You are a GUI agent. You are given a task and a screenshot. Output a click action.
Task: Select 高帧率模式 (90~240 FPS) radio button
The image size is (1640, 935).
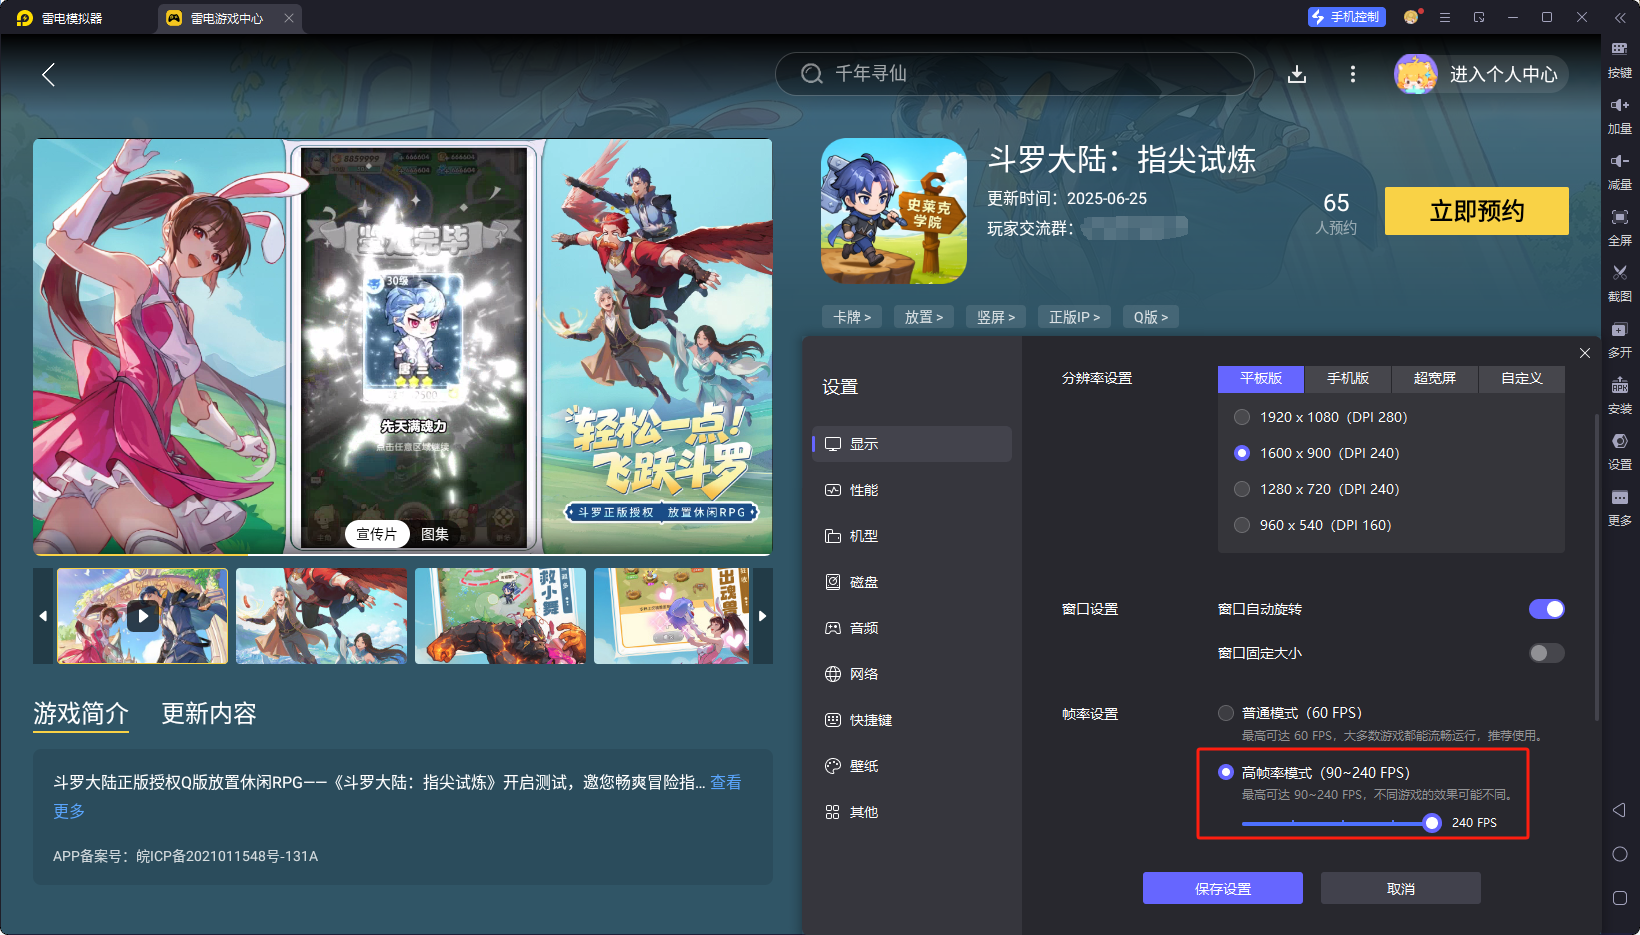(1226, 772)
